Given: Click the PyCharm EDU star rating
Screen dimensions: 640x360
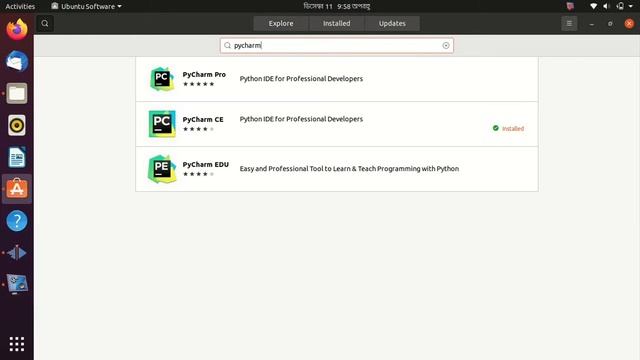Looking at the screenshot, I should click(x=198, y=174).
